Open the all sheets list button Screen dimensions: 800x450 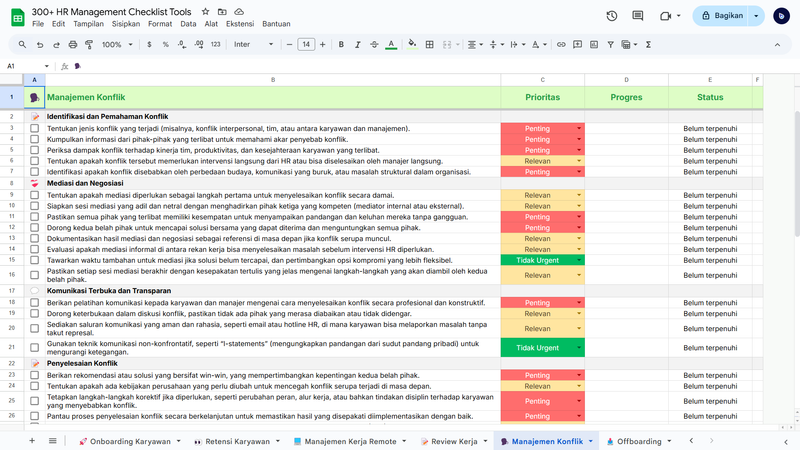click(x=53, y=441)
